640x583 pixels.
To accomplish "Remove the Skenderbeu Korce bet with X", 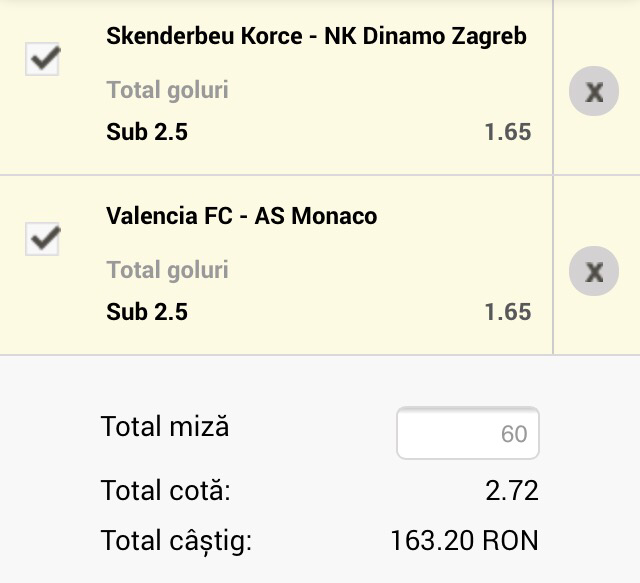I will [x=594, y=92].
